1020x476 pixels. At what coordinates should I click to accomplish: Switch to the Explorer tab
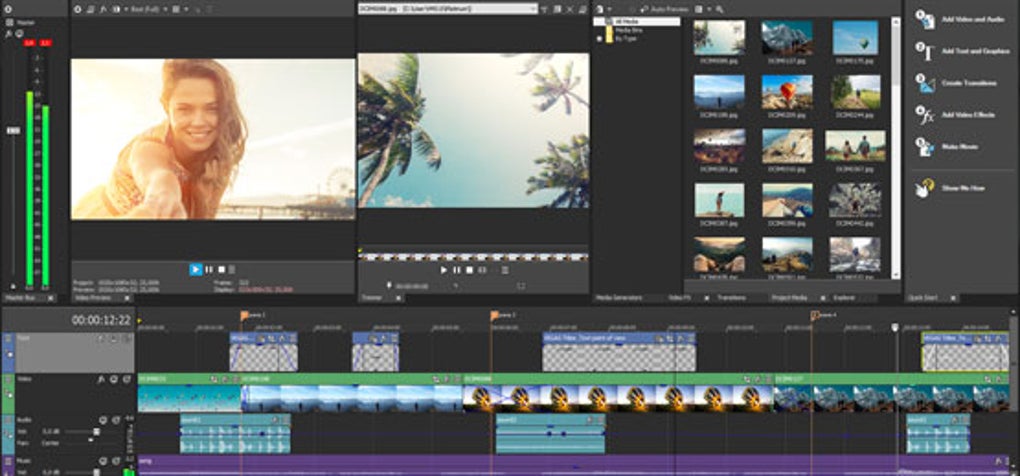844,298
